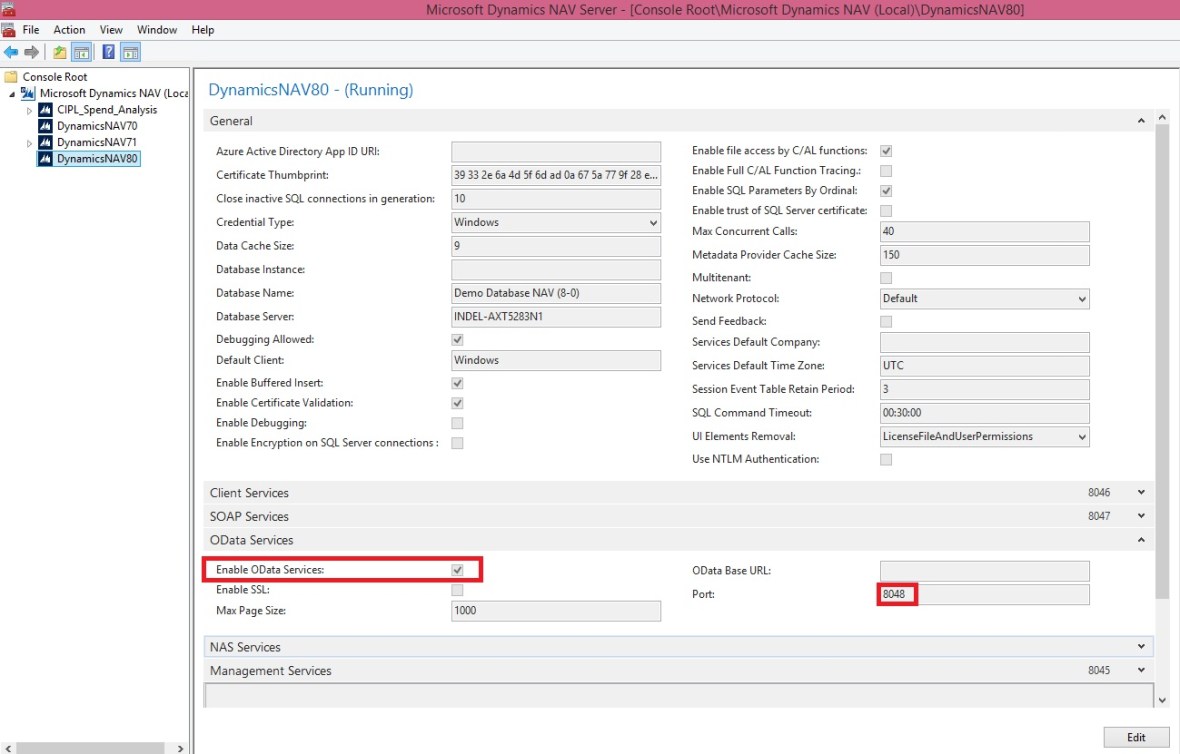The width and height of the screenshot is (1180, 754).
Task: Open the Action menu
Action: click(69, 29)
